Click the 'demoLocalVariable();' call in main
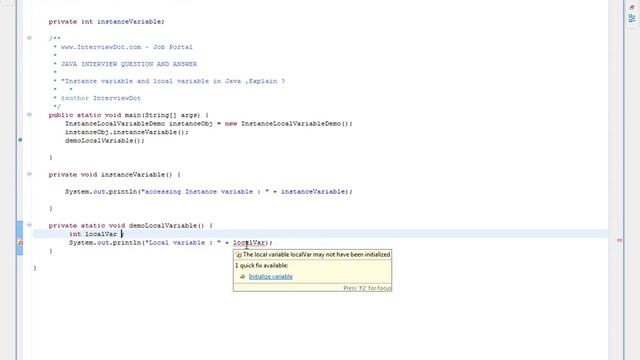The height and width of the screenshot is (360, 640). coord(104,141)
